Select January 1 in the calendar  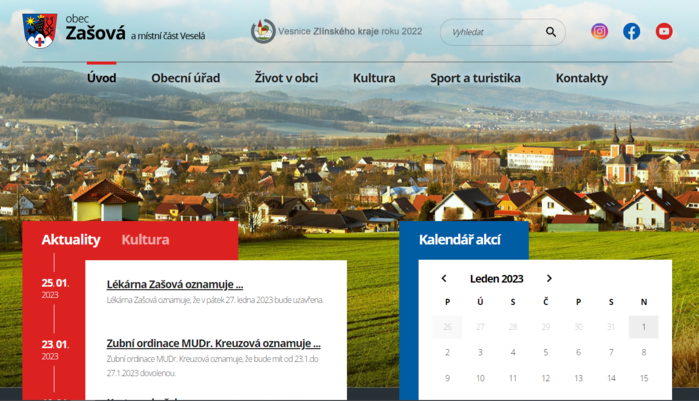[x=643, y=327]
